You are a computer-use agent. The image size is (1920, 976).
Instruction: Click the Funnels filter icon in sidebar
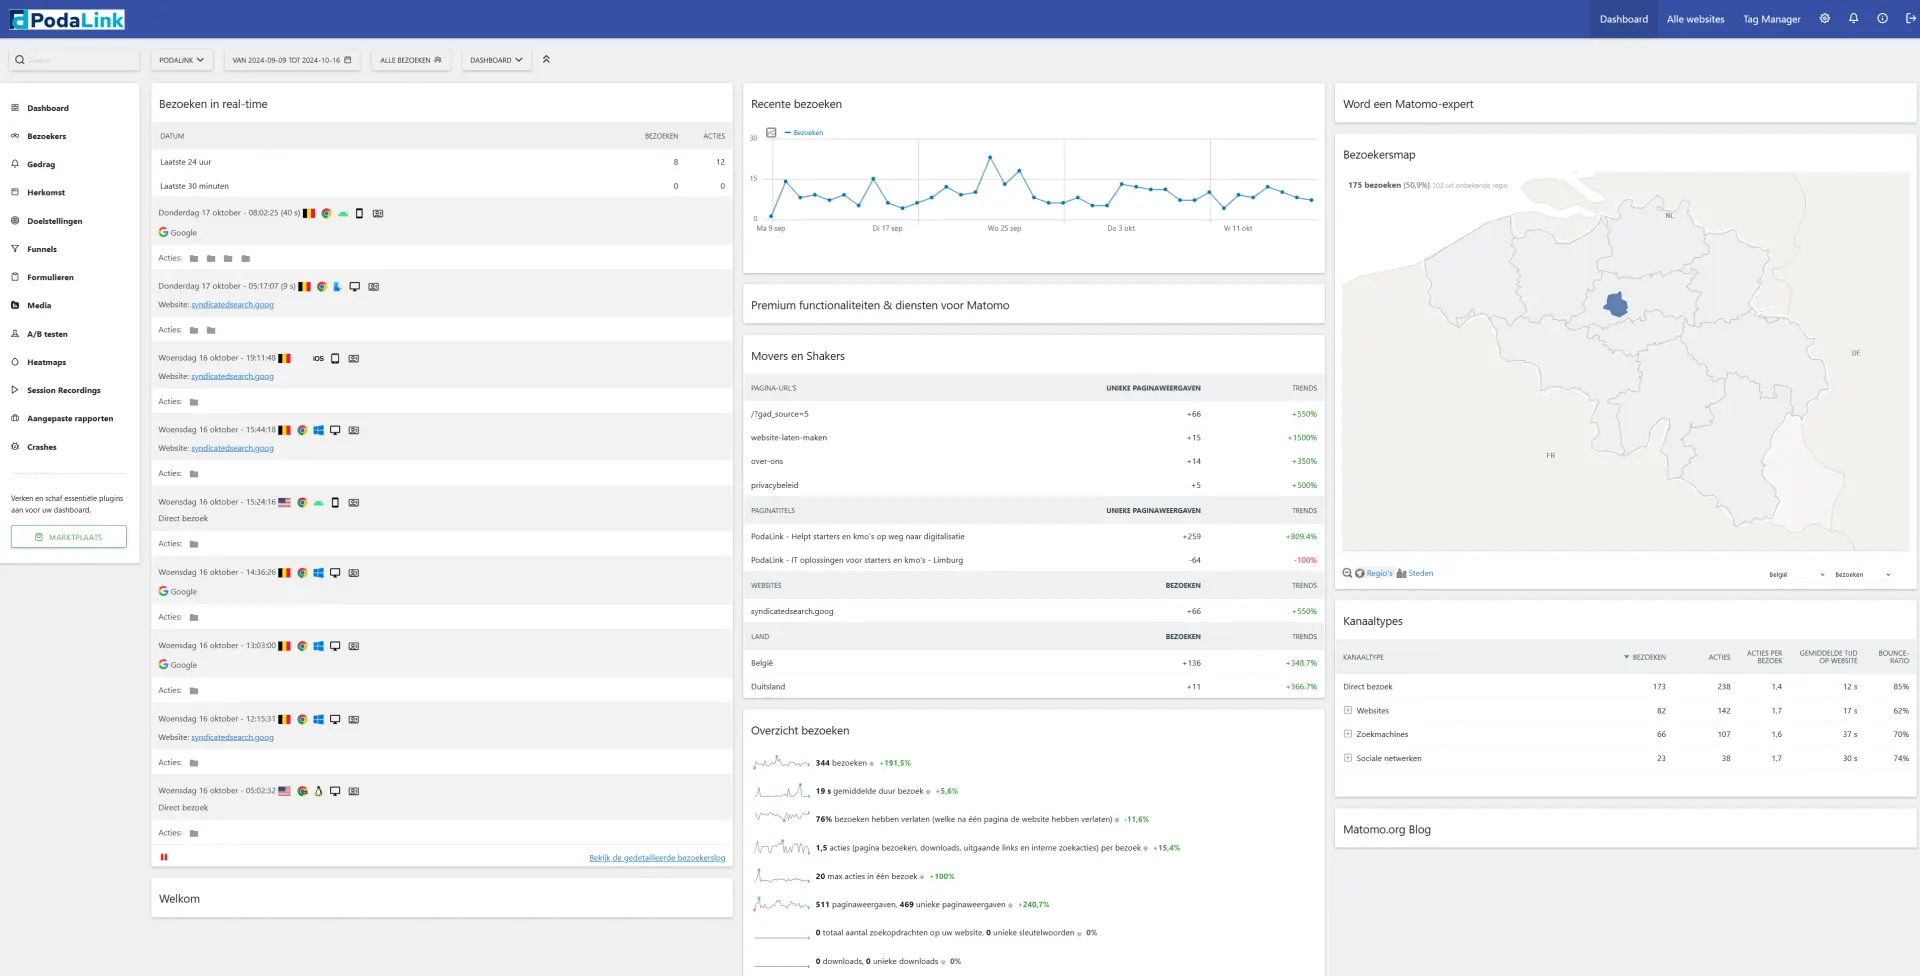[x=15, y=249]
